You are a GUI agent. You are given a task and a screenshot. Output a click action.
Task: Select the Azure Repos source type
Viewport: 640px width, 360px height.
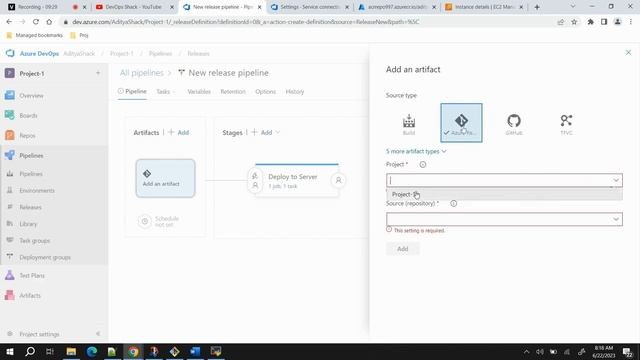click(461, 123)
